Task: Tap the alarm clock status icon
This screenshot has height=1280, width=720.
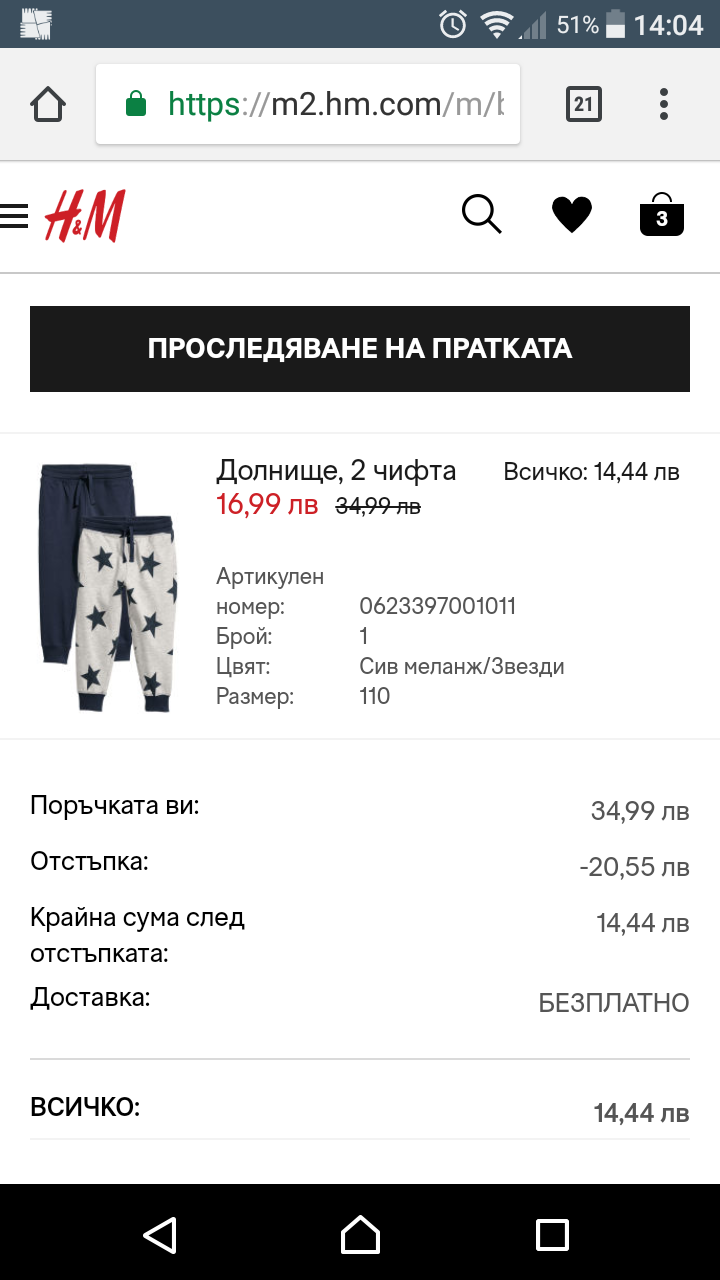Action: click(x=454, y=24)
